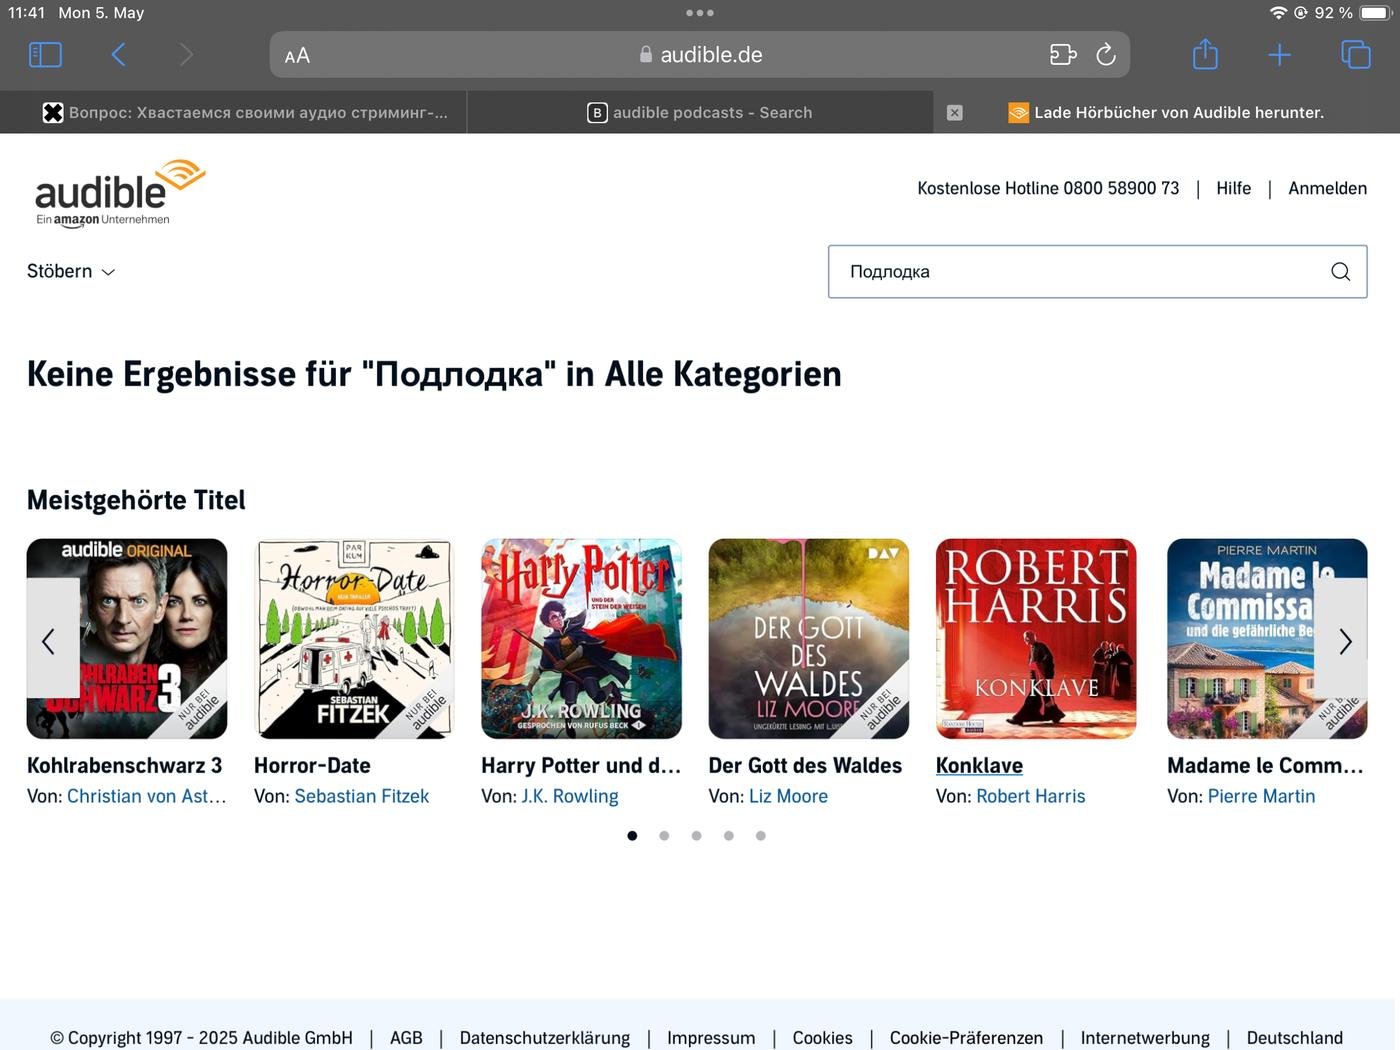This screenshot has width=1400, height=1050.
Task: Click the Kohlrabenschwarz 3 title link
Action: pos(125,766)
